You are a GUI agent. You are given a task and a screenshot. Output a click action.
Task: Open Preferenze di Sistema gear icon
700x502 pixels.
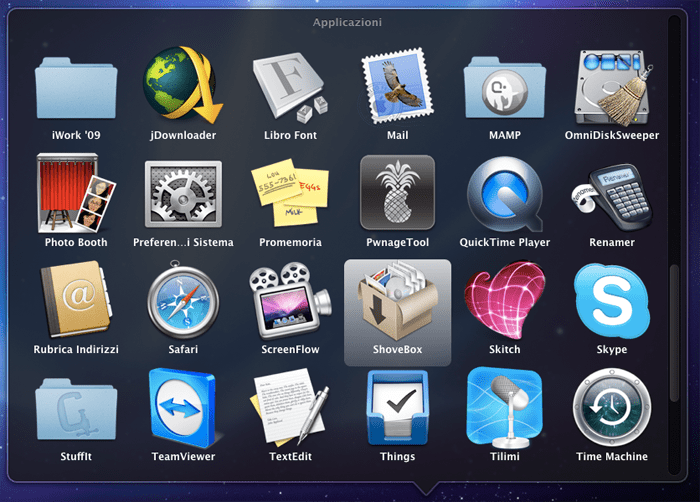click(183, 194)
